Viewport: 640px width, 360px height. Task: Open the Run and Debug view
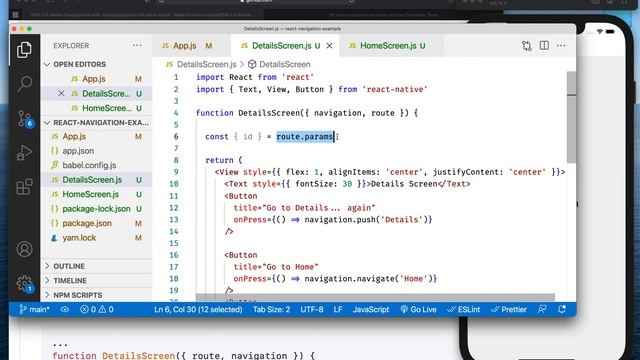click(x=24, y=153)
